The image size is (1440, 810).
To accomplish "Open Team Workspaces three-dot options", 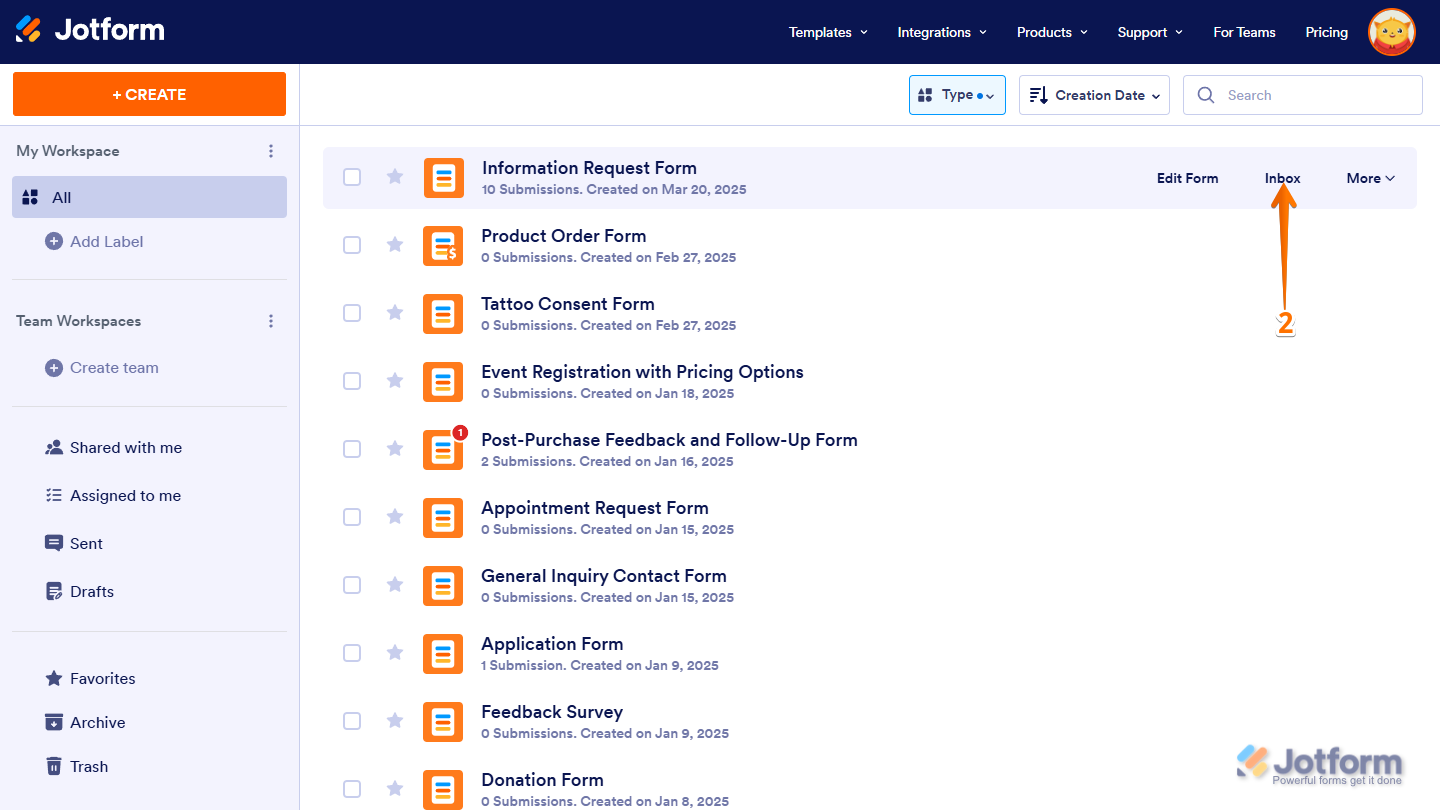I will pos(271,321).
